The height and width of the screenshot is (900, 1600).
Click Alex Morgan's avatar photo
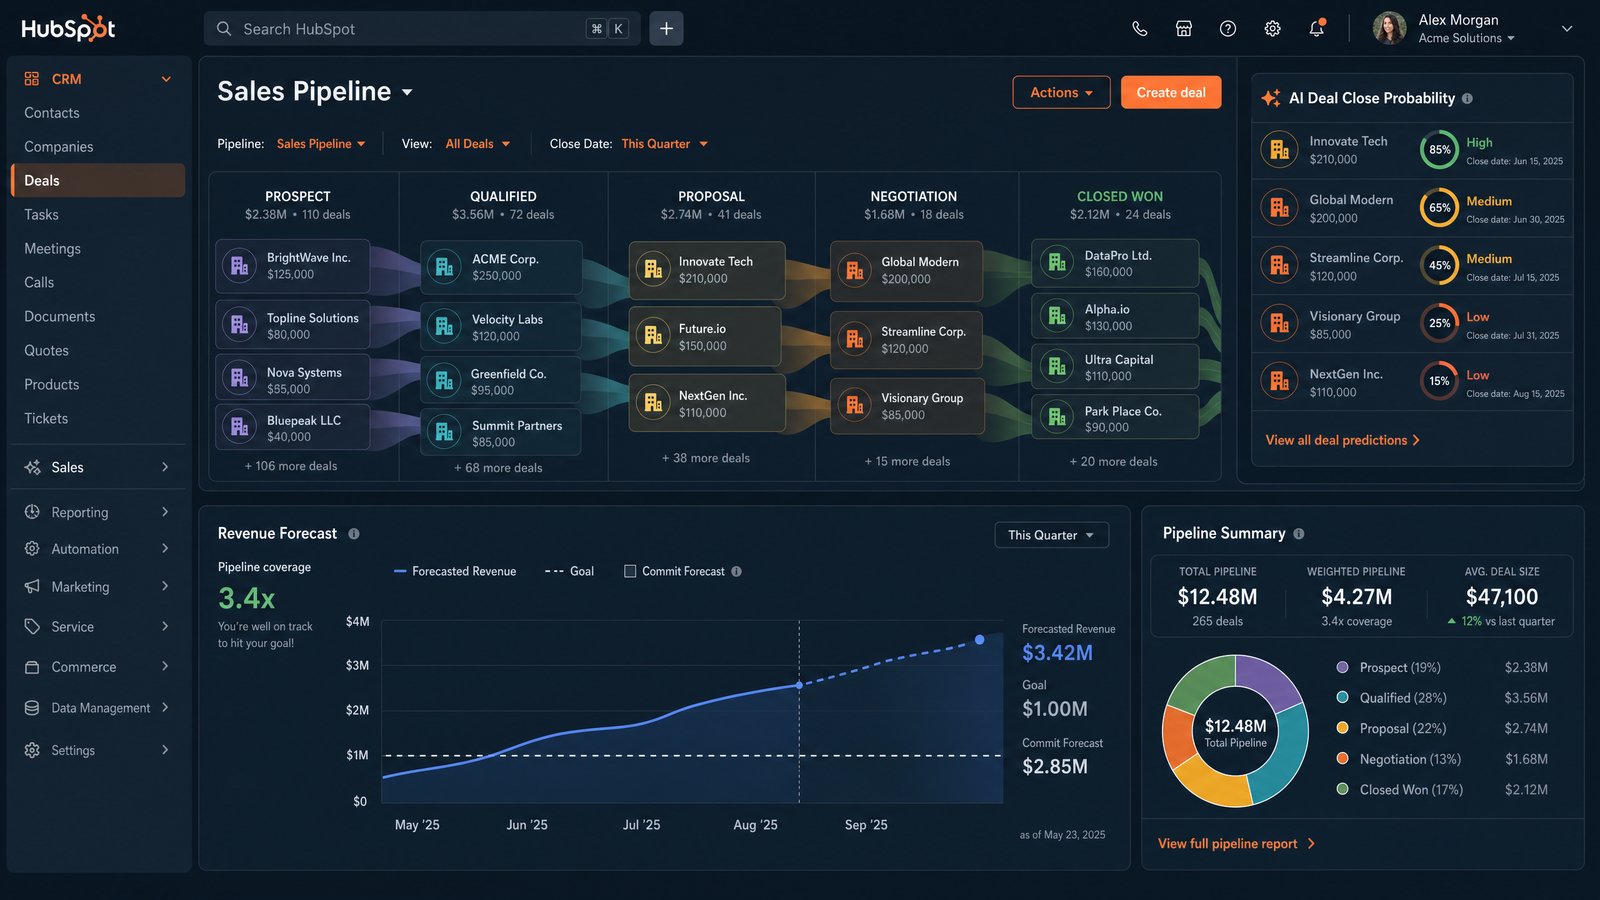pos(1389,29)
